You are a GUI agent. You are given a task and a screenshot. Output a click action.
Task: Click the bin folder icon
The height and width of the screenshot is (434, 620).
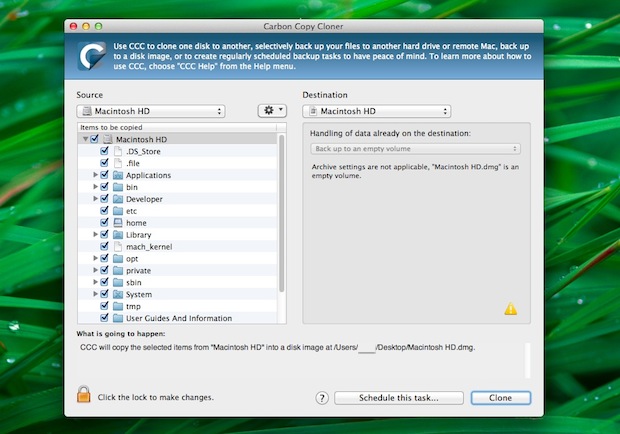[118, 187]
